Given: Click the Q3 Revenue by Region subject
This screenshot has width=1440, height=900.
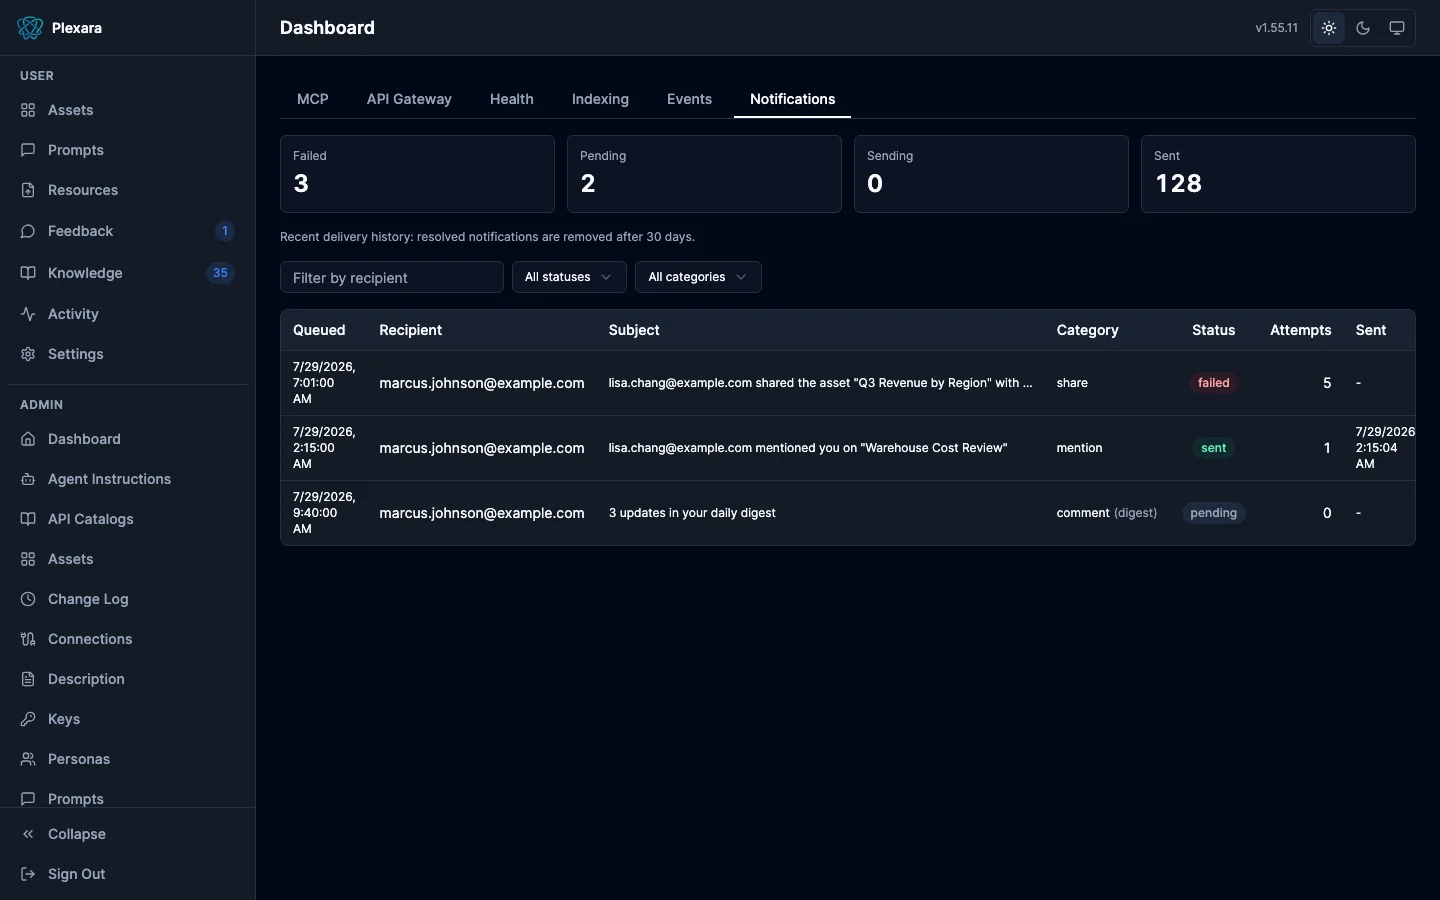Looking at the screenshot, I should point(821,383).
